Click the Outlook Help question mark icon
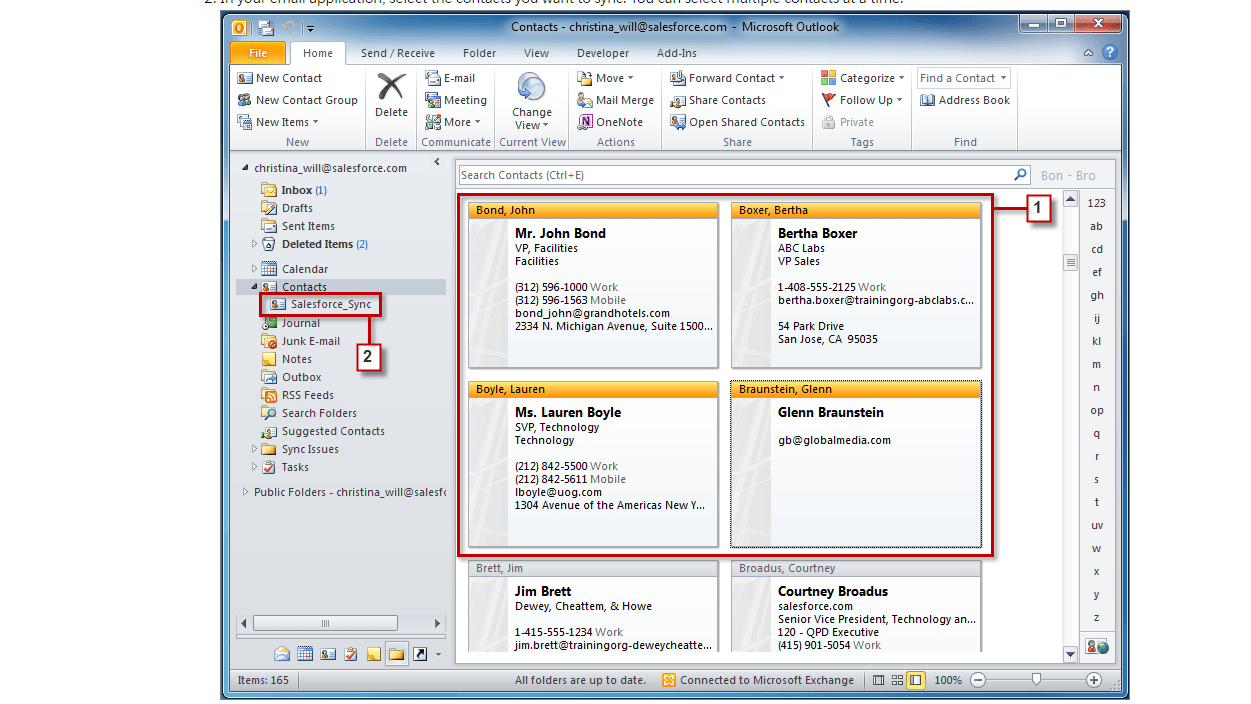This screenshot has width=1251, height=704. 1109,53
